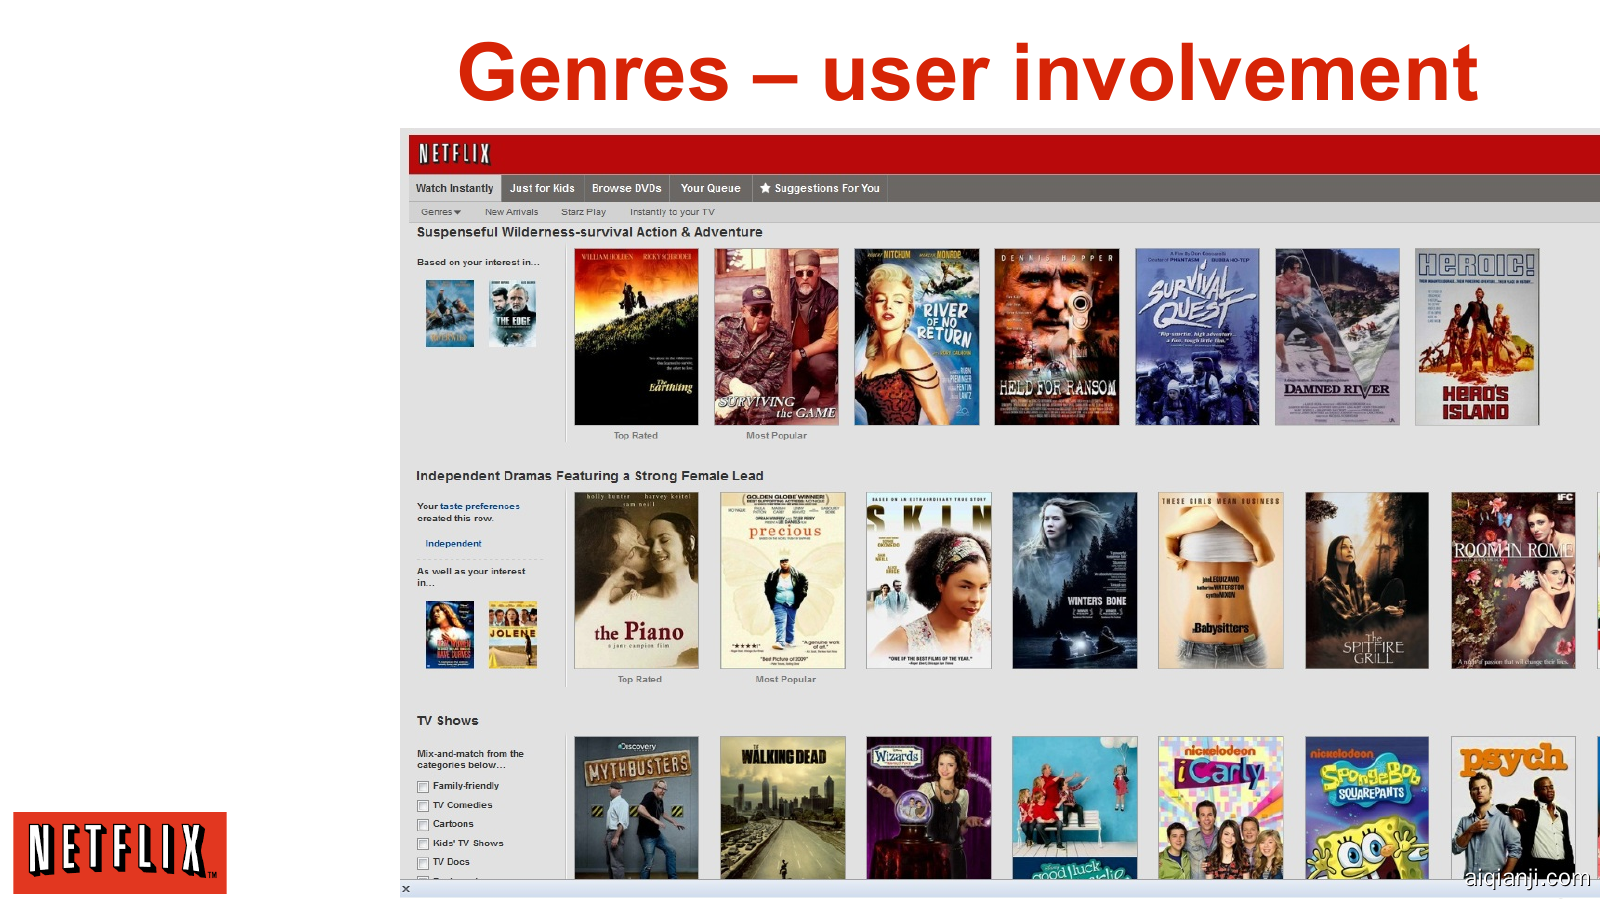The height and width of the screenshot is (900, 1600).
Task: Click the star icon next to Suggestions For You
Action: coord(766,188)
